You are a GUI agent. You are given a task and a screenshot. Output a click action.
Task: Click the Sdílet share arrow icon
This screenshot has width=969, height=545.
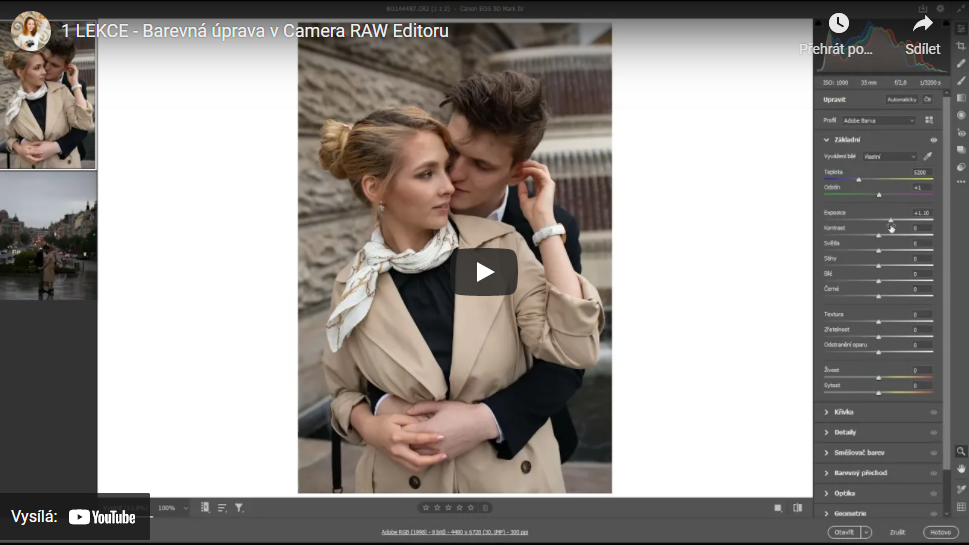(x=923, y=24)
